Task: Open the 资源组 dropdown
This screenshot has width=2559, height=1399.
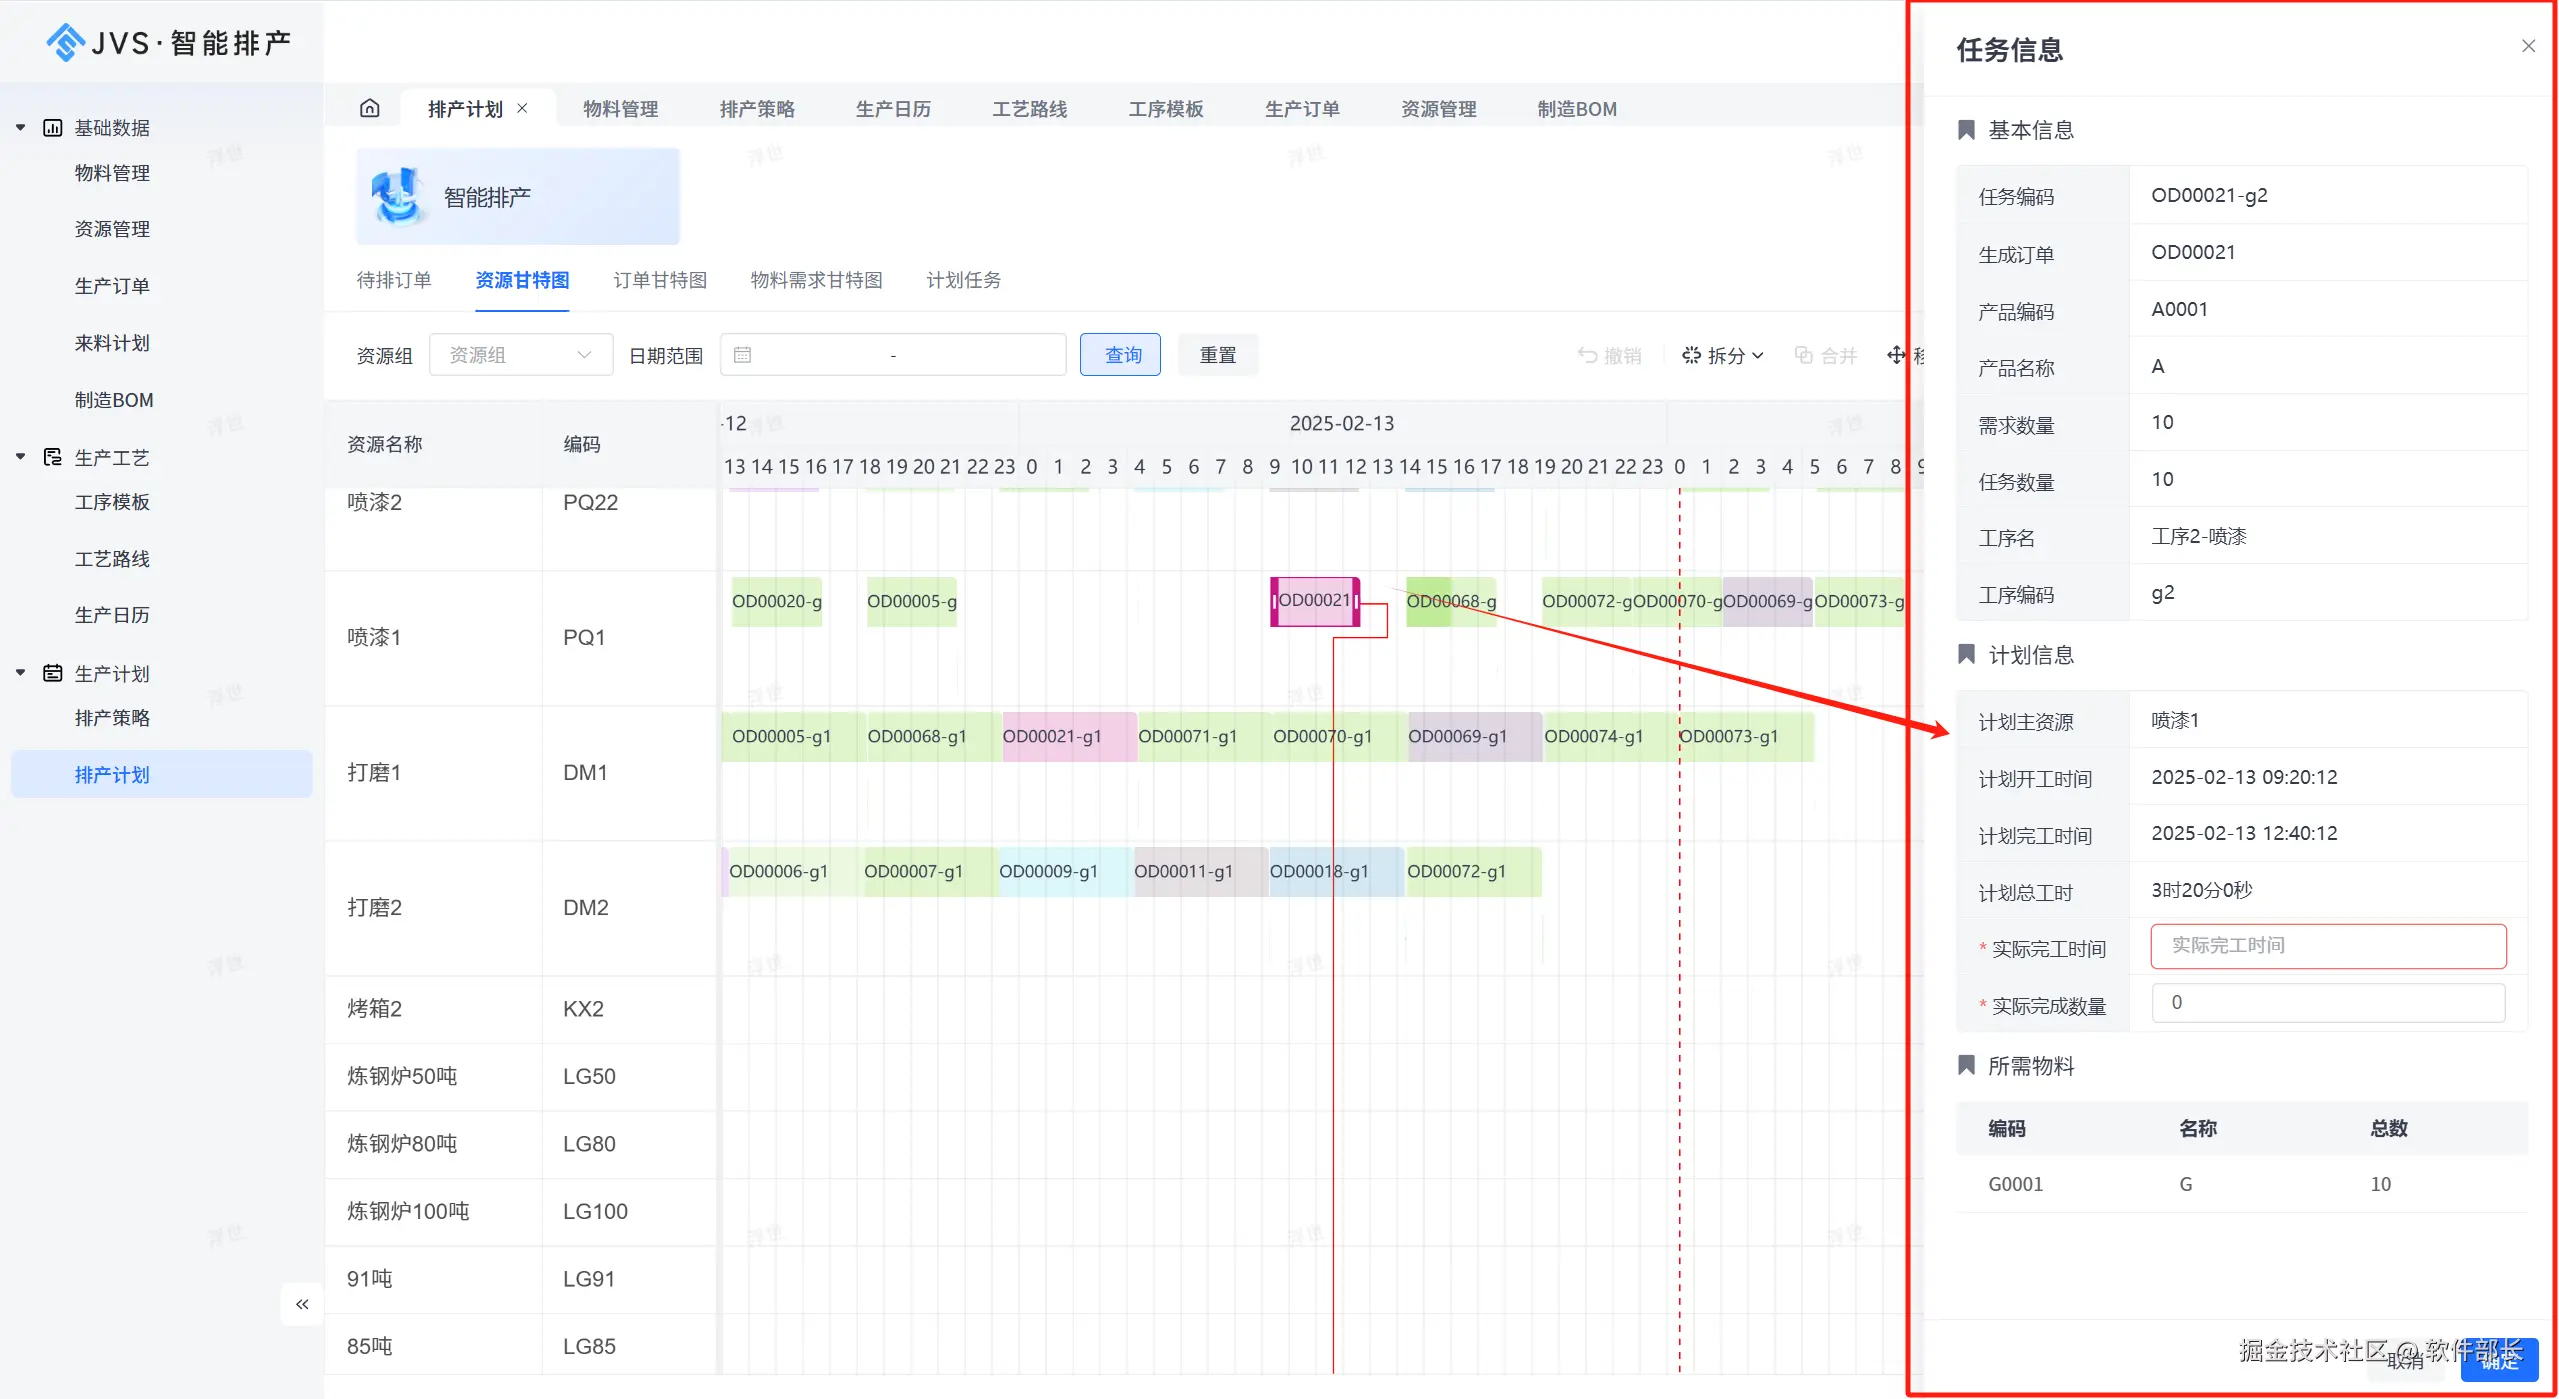Action: [520, 355]
